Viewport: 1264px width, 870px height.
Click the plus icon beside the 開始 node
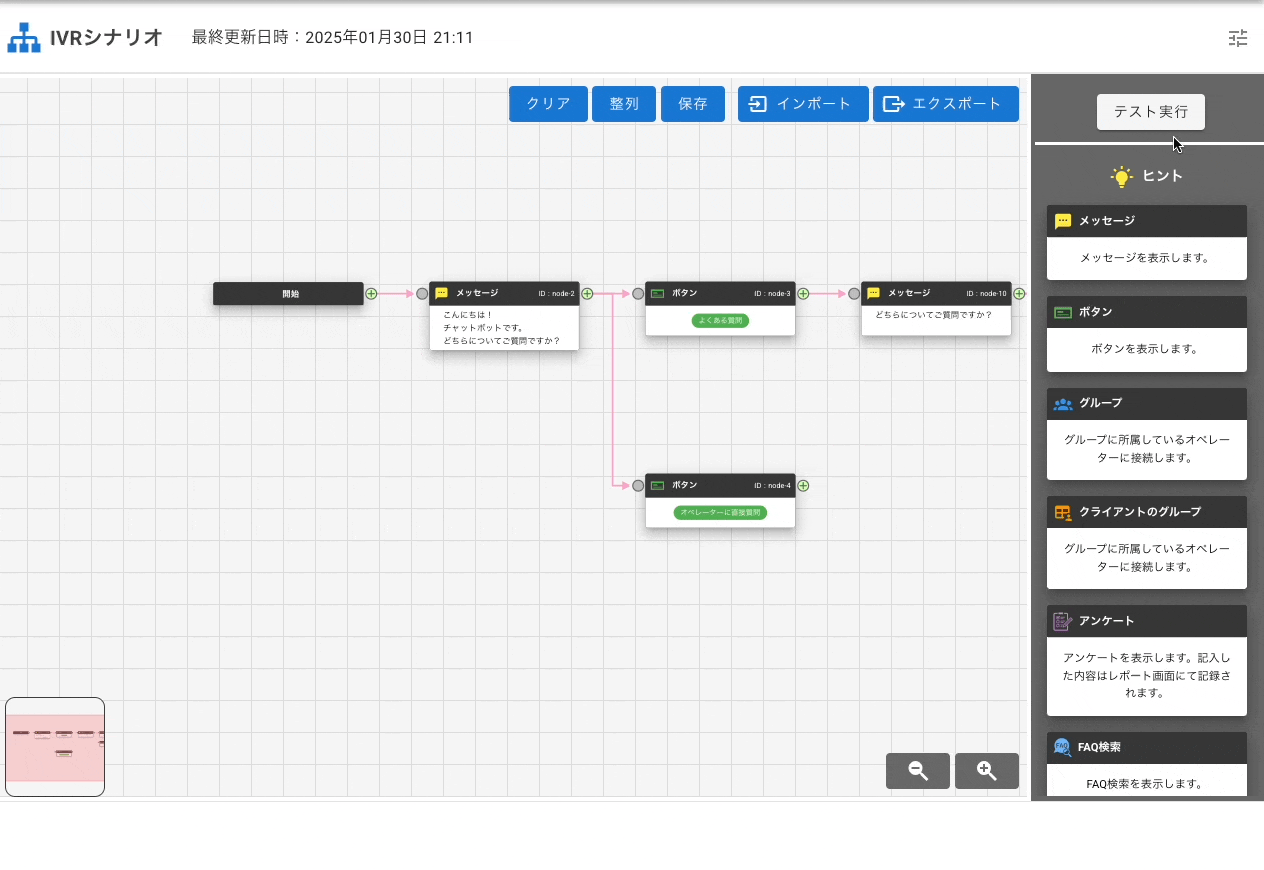click(x=371, y=294)
